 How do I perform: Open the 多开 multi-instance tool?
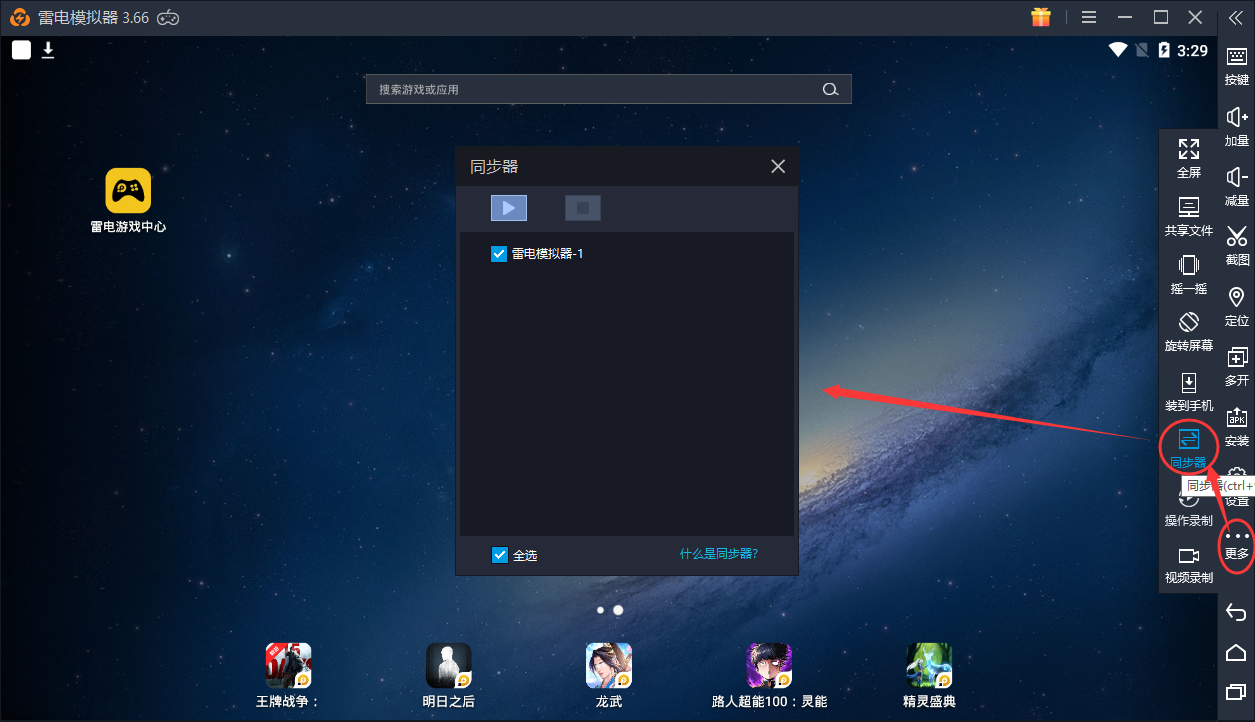coord(1237,367)
